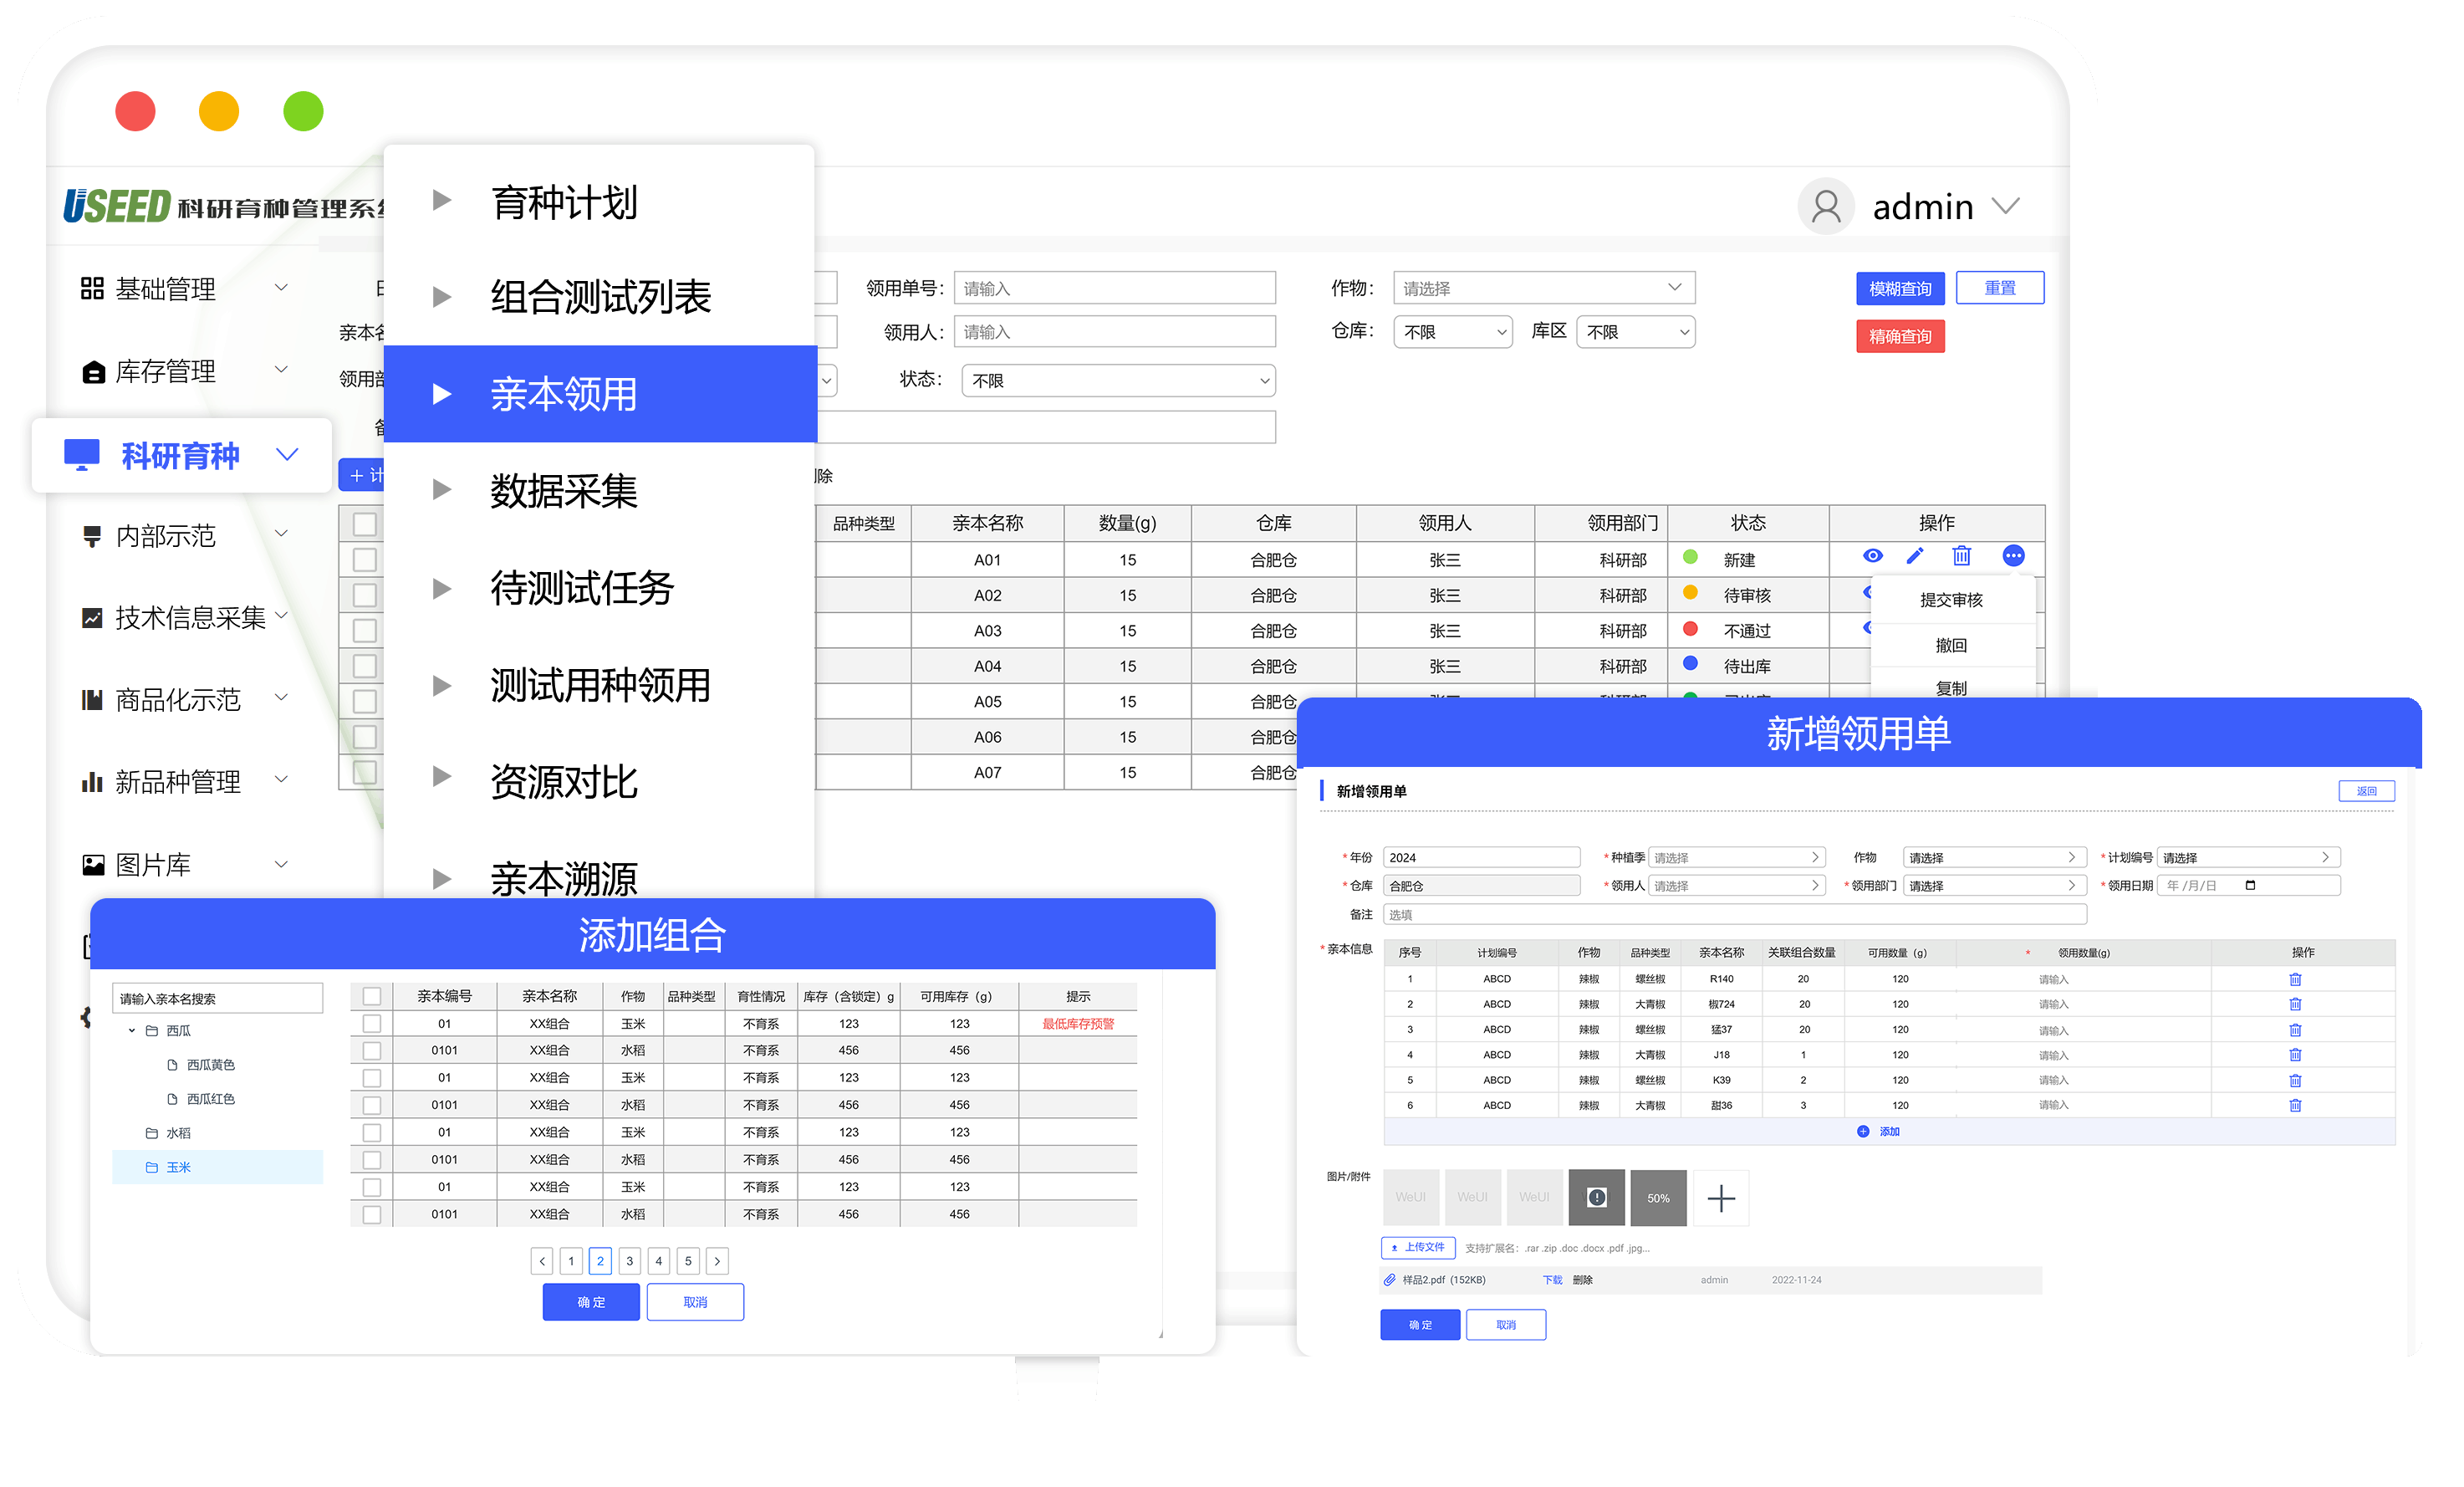Click the 技术信息采集 chart icon
Screen dimensions: 2464x1487
[92, 618]
